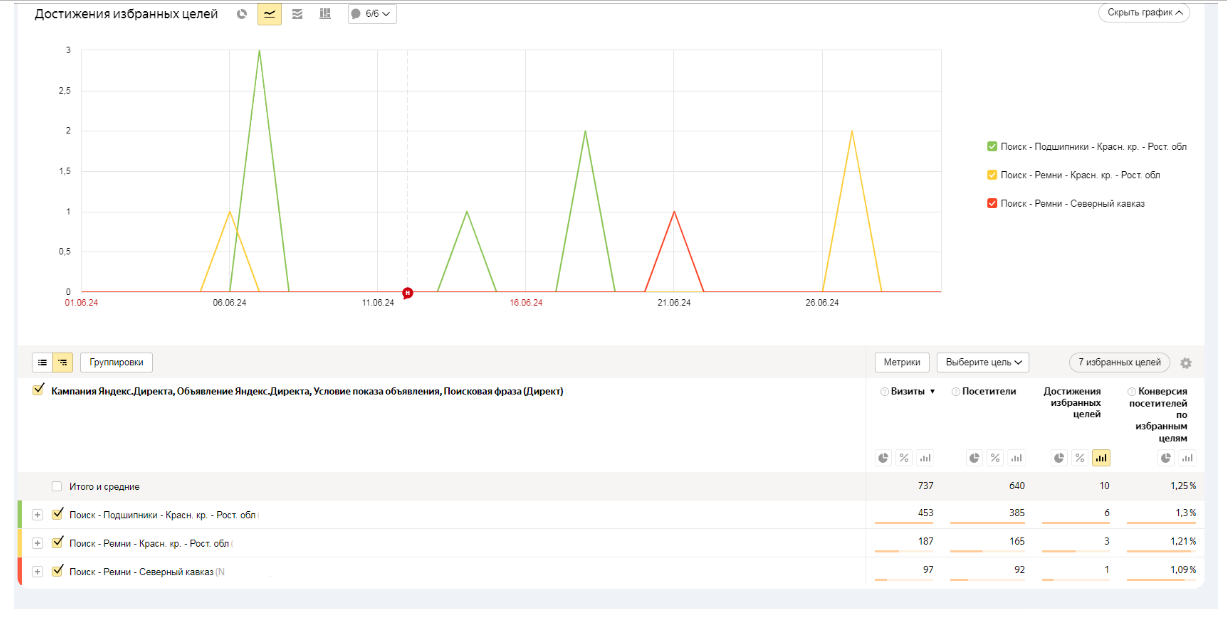Toggle select-all checkbox in grouping header
Viewport: 1227px width, 622px height.
tap(39, 390)
